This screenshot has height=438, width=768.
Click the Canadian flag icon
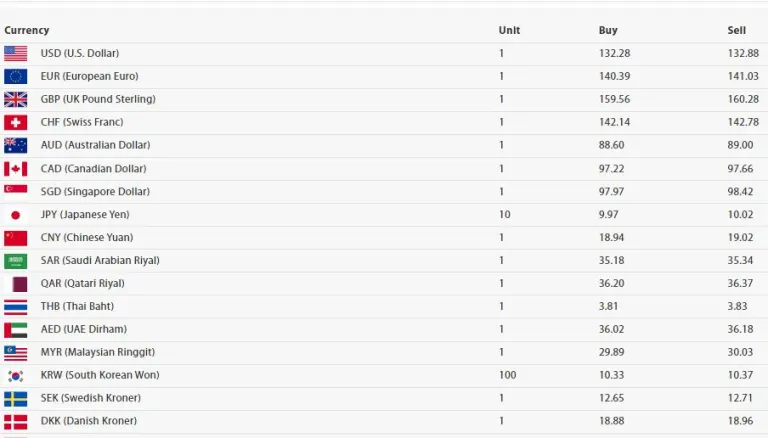16,168
